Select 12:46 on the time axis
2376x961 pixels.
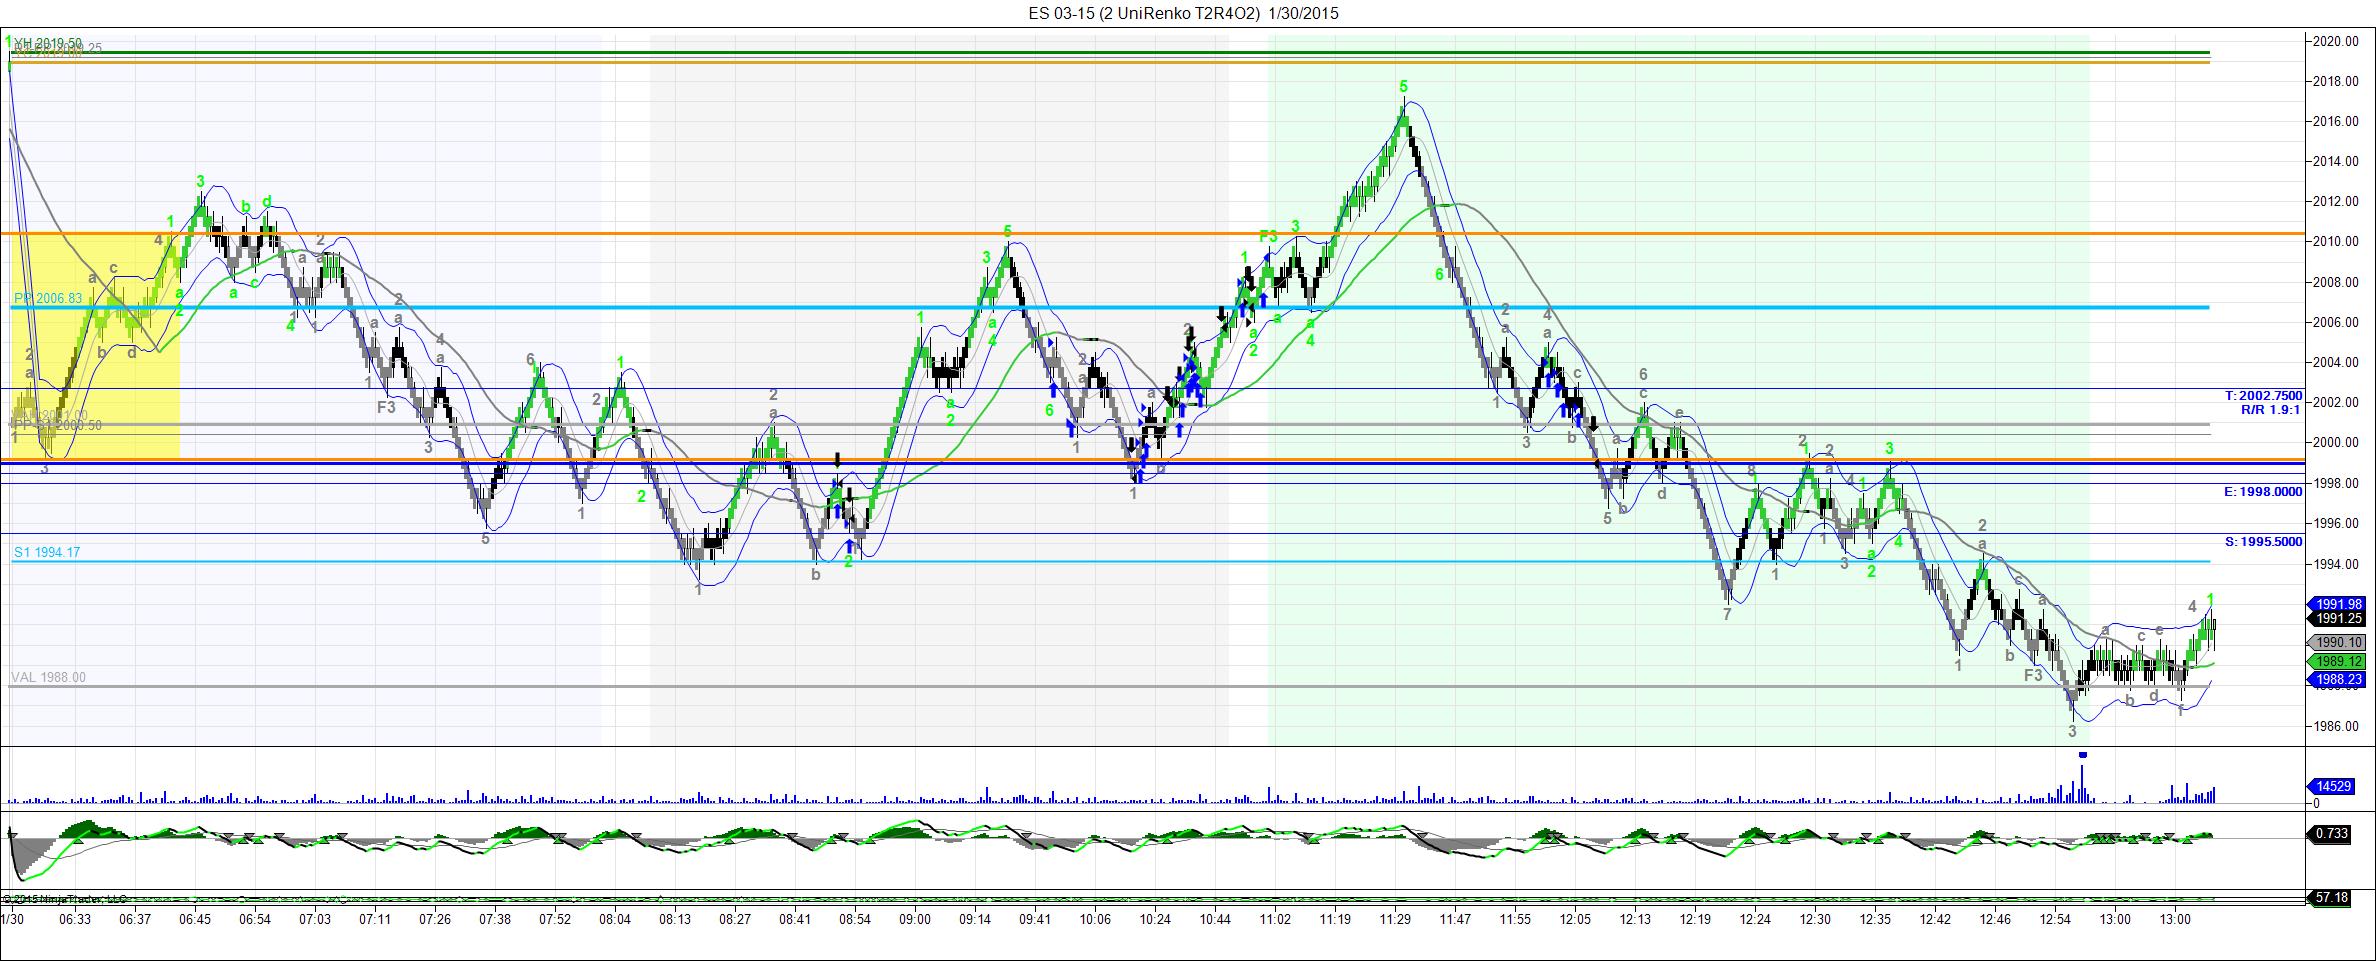pos(1995,919)
